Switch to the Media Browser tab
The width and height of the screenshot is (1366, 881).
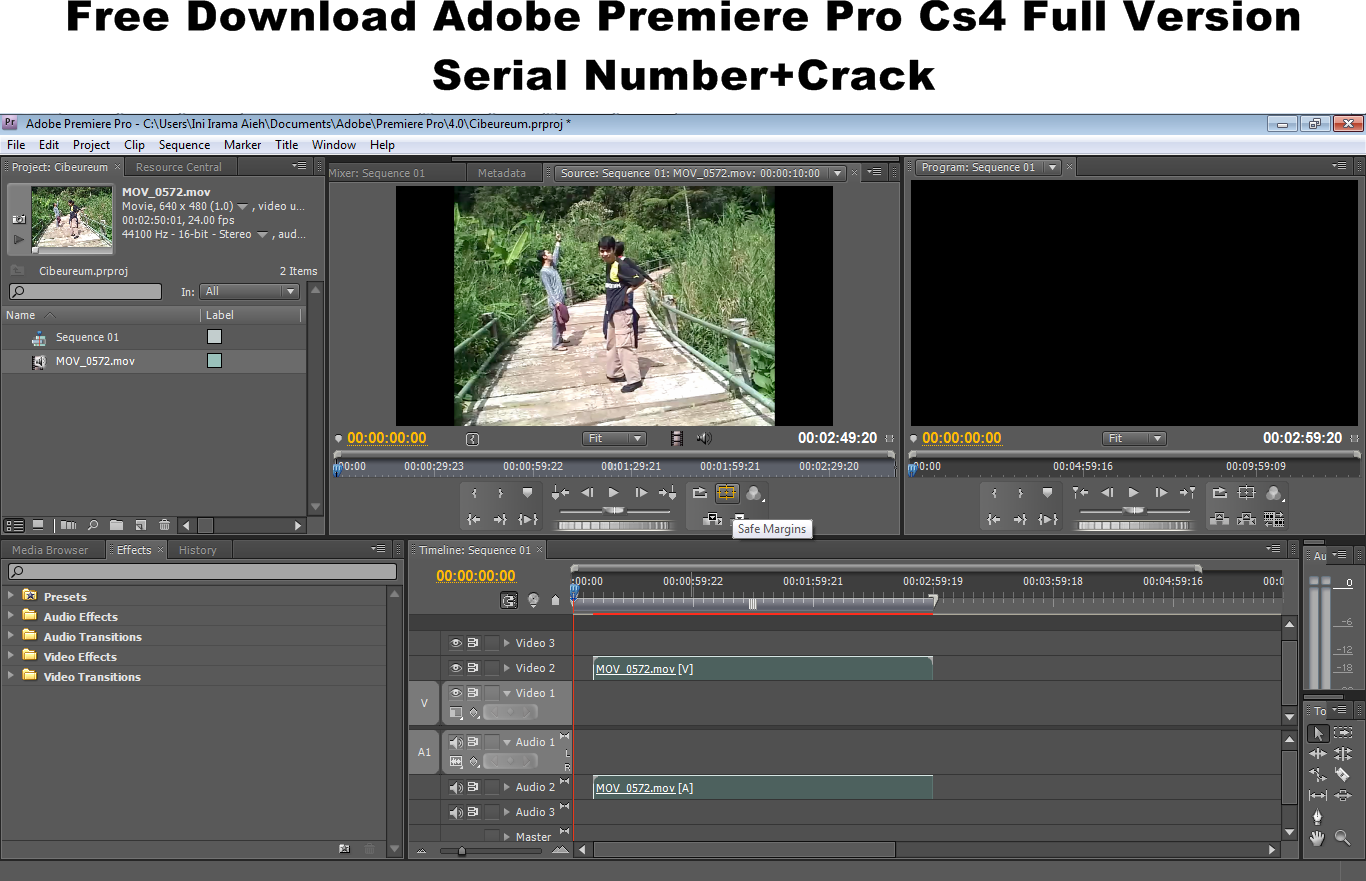50,550
